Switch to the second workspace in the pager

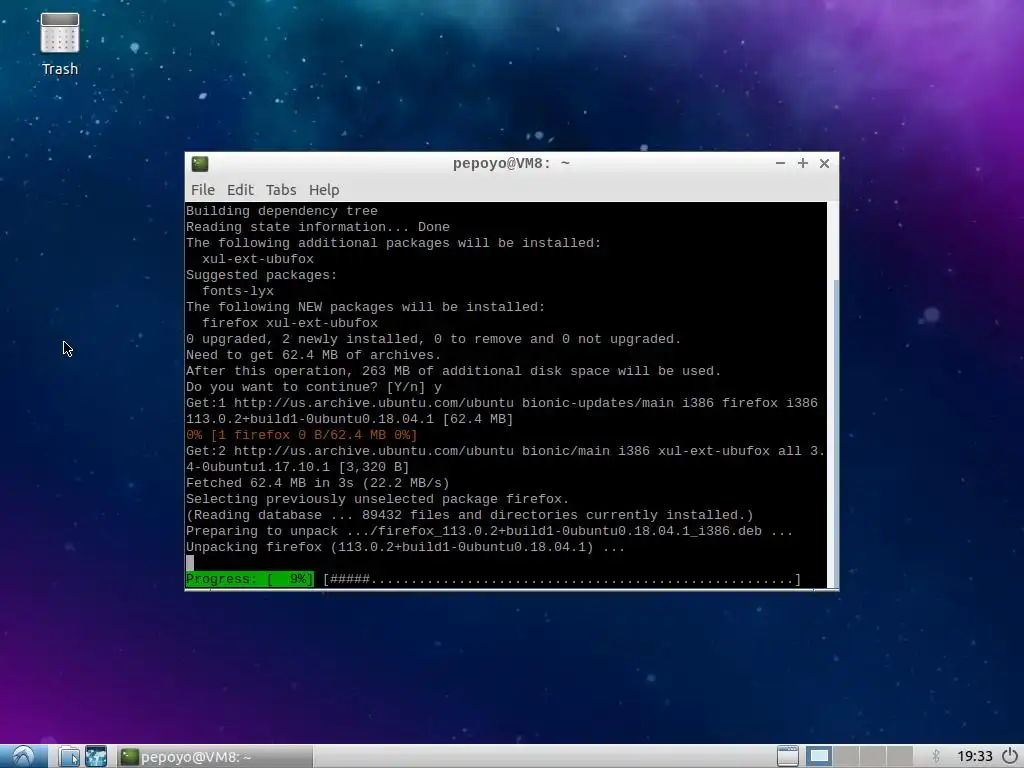click(x=846, y=756)
